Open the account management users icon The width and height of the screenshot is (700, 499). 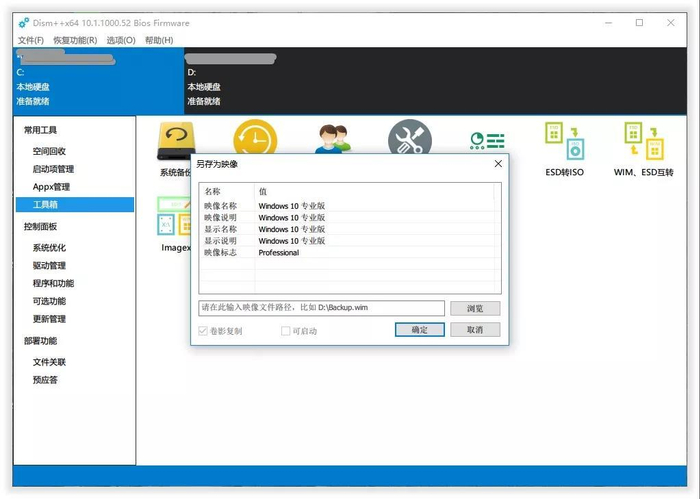[333, 139]
